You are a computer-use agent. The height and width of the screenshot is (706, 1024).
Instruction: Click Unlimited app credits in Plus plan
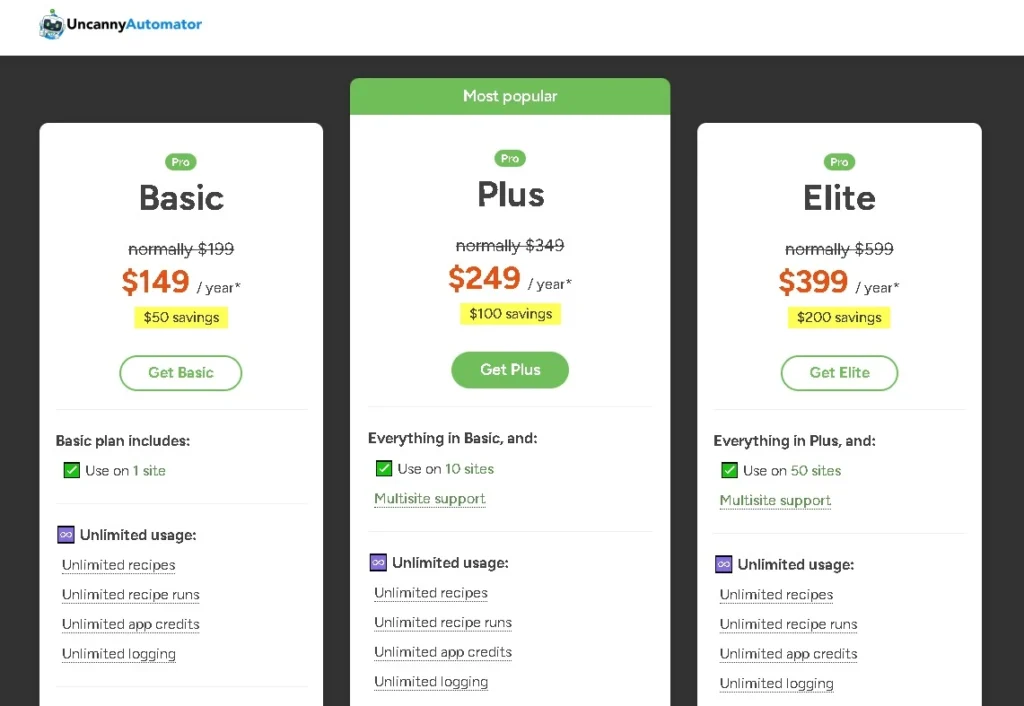[x=443, y=652]
